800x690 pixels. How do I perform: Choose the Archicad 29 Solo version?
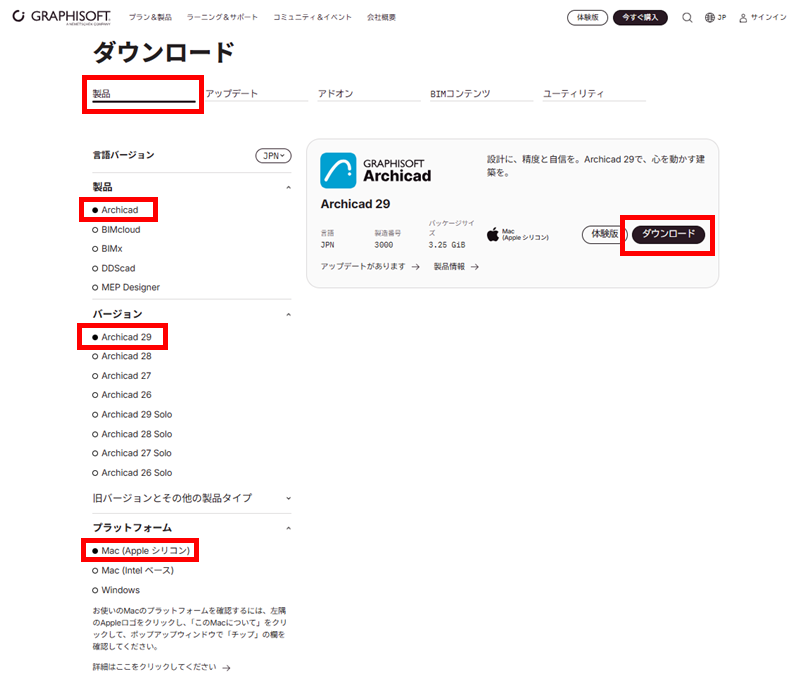tap(132, 414)
